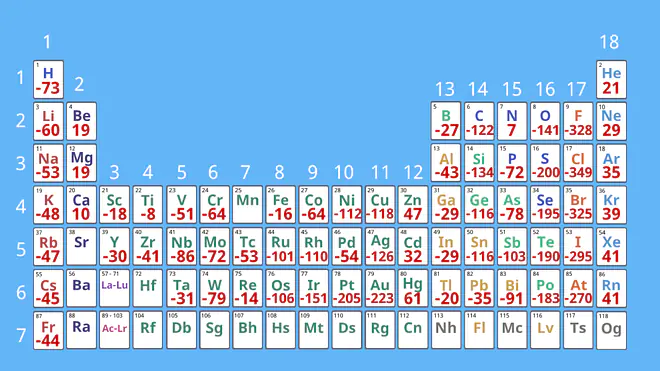Screen dimensions: 660x371
Task: Click the Copper (Cu) cell showing -118
Action: pyautogui.click(x=380, y=205)
